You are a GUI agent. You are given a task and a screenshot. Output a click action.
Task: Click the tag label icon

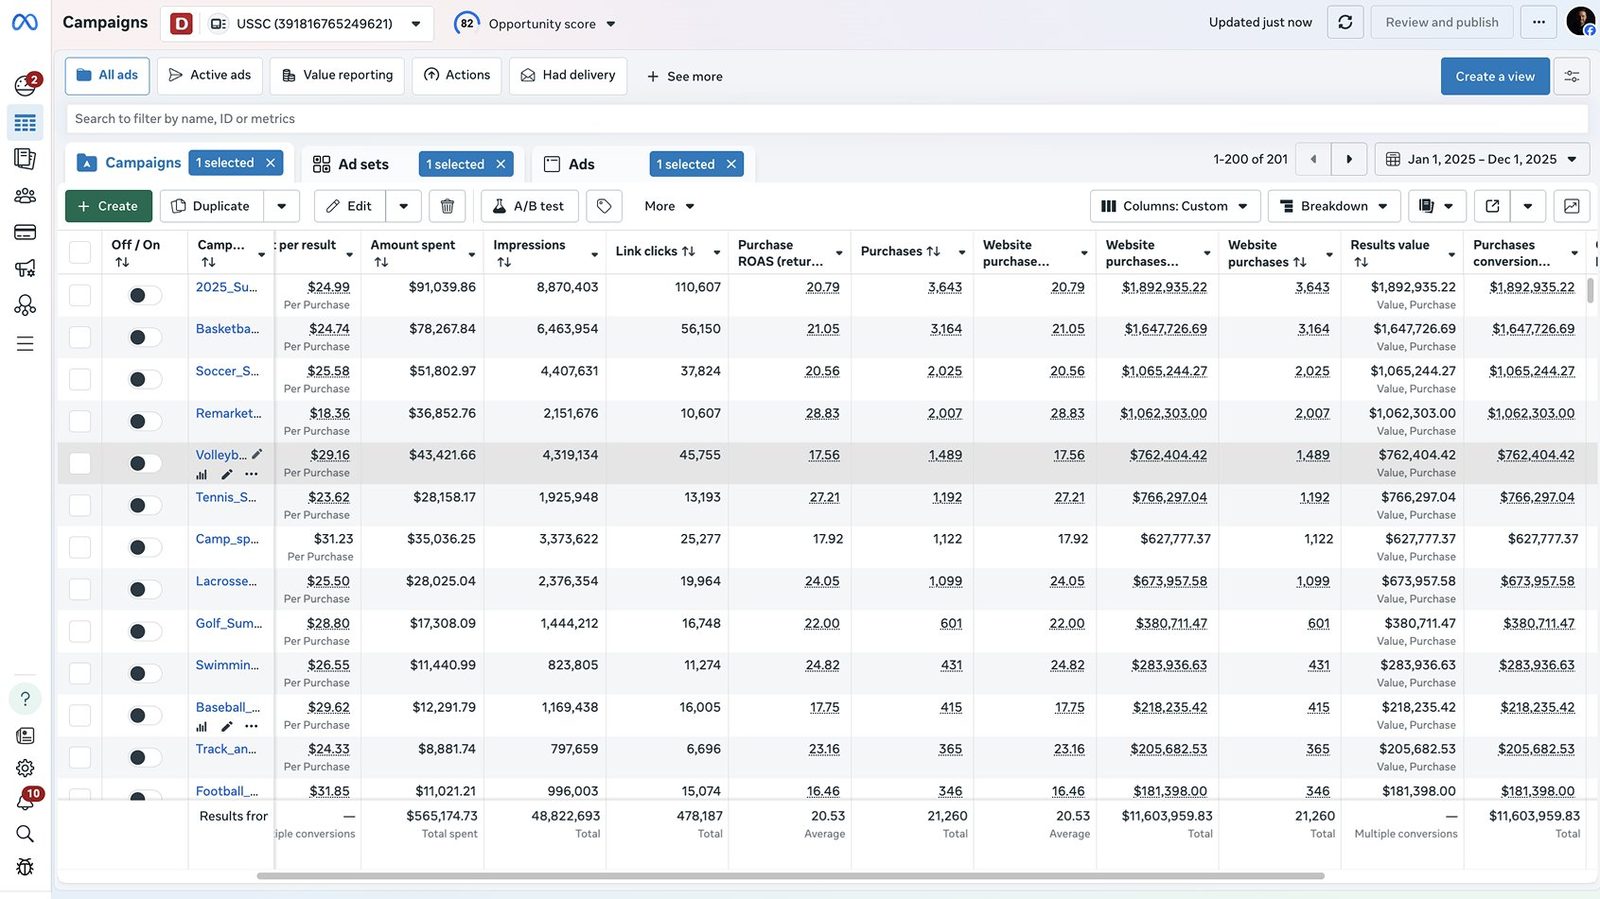pyautogui.click(x=604, y=206)
